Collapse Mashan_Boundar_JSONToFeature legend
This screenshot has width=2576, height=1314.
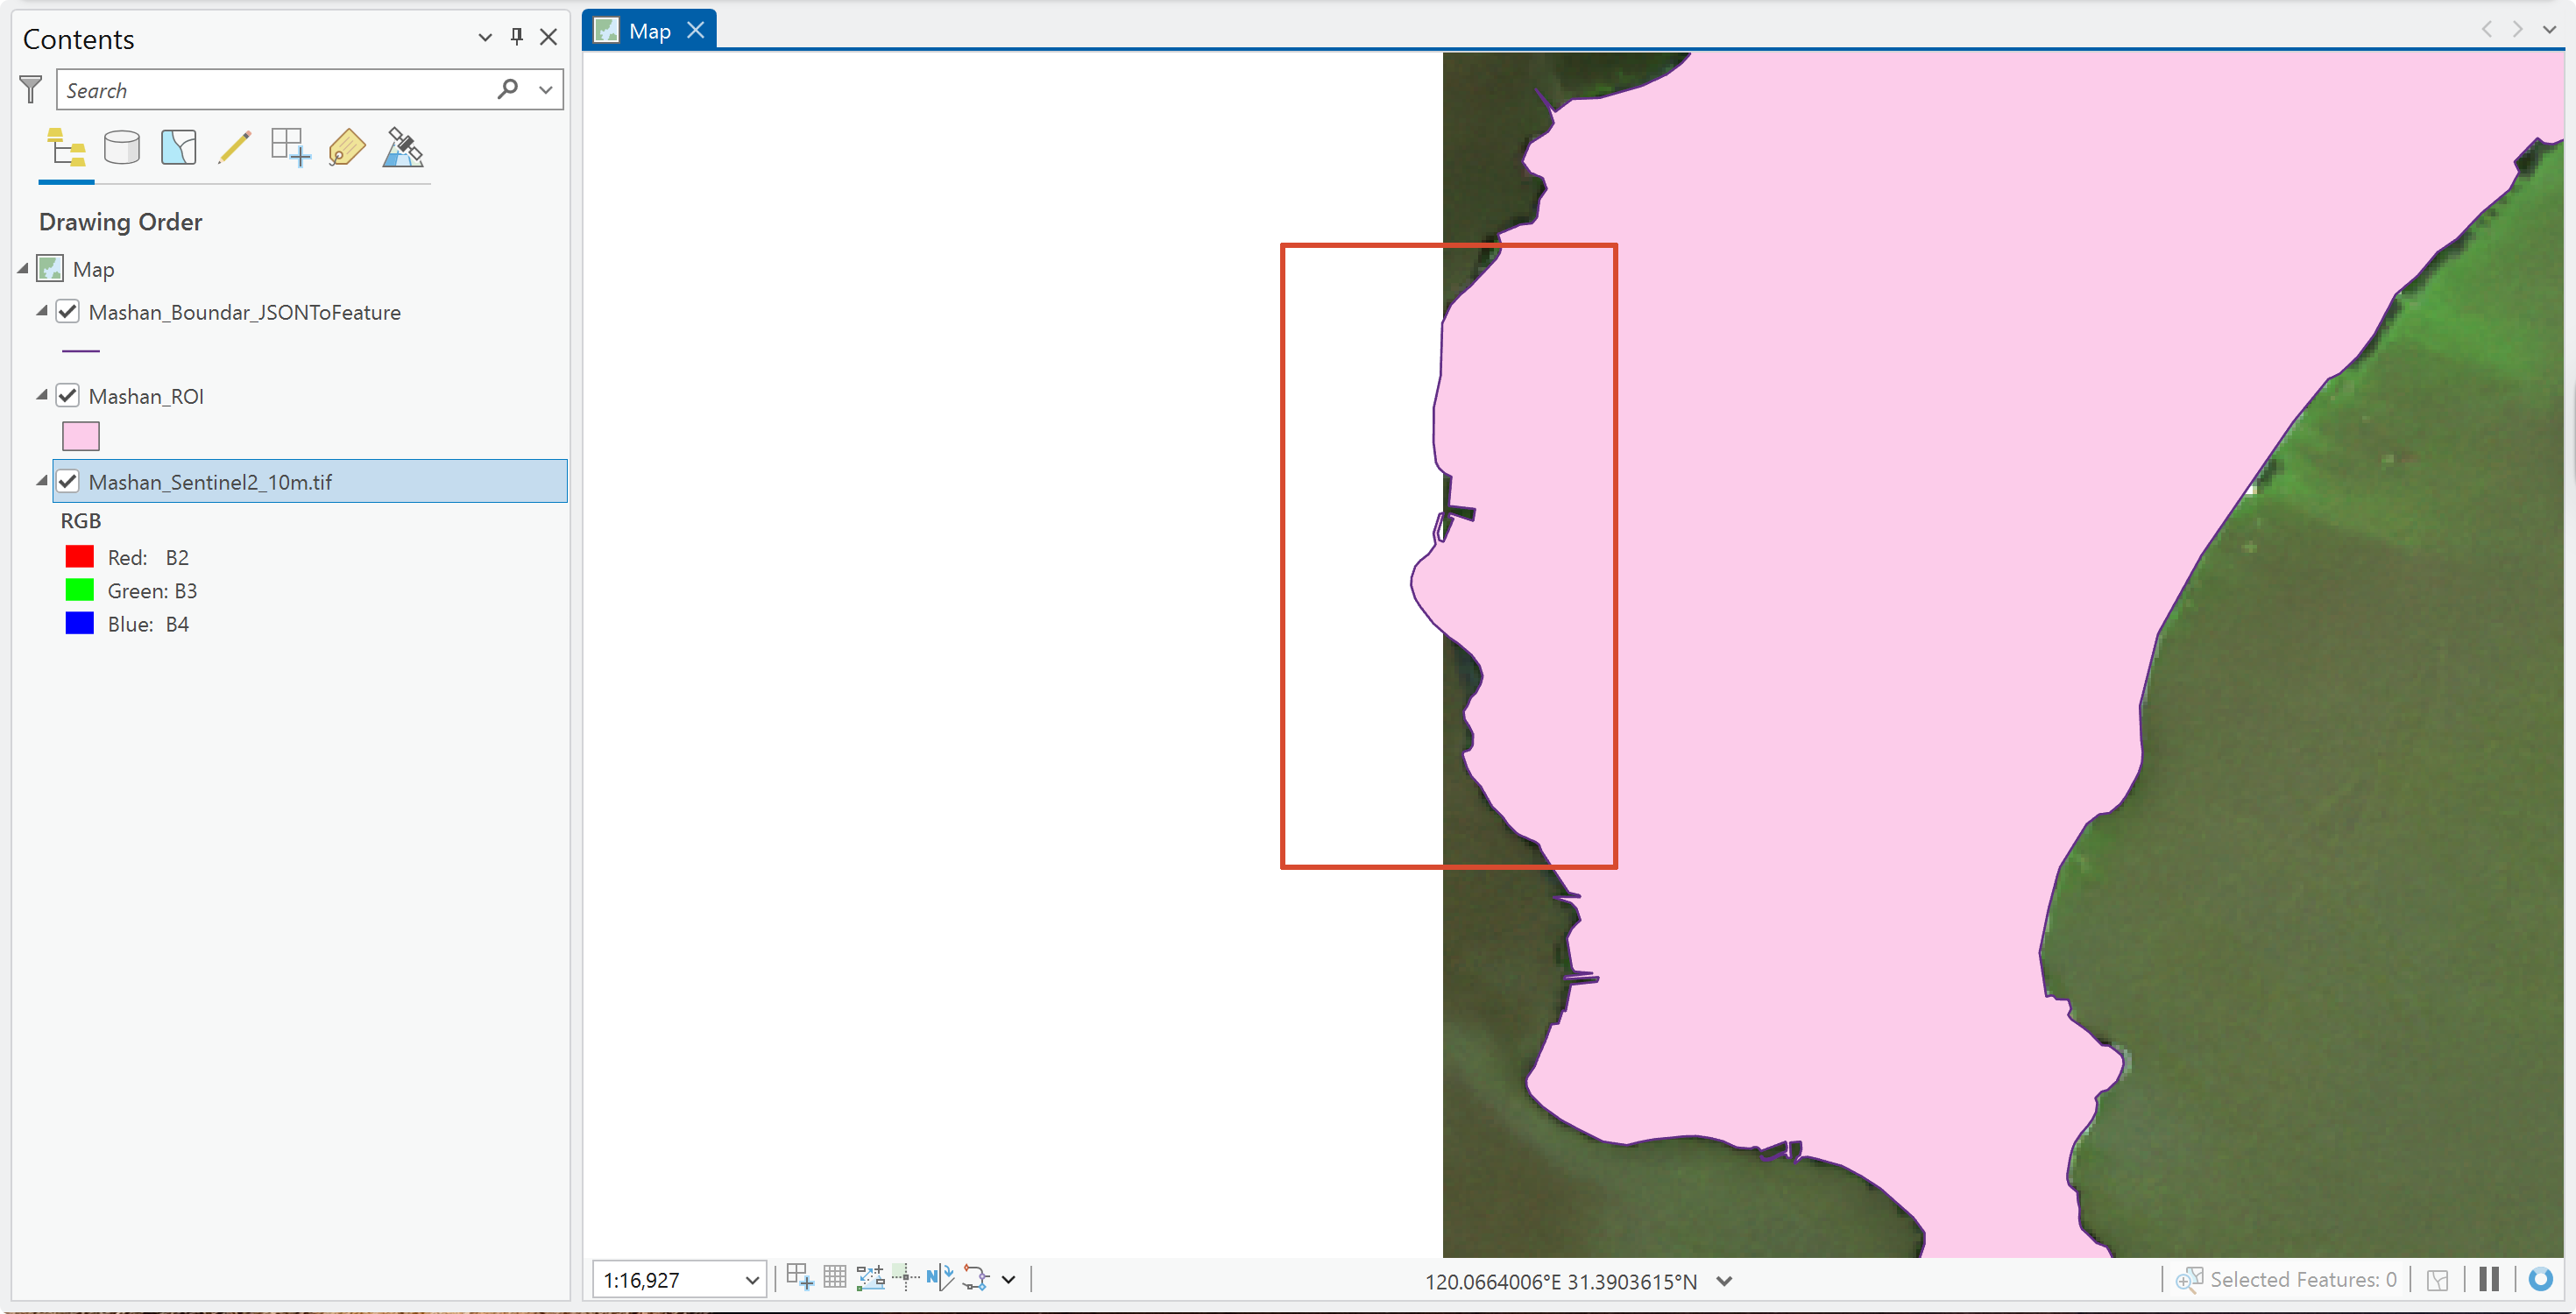pos(42,312)
